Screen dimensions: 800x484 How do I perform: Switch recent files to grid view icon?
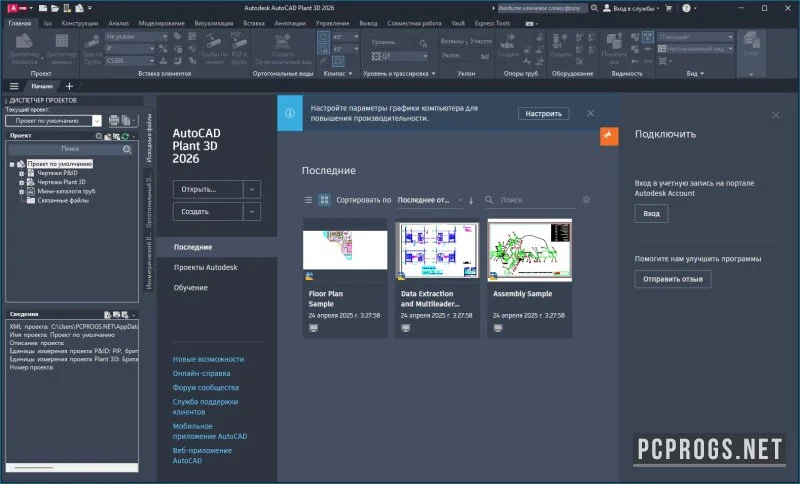coord(324,200)
